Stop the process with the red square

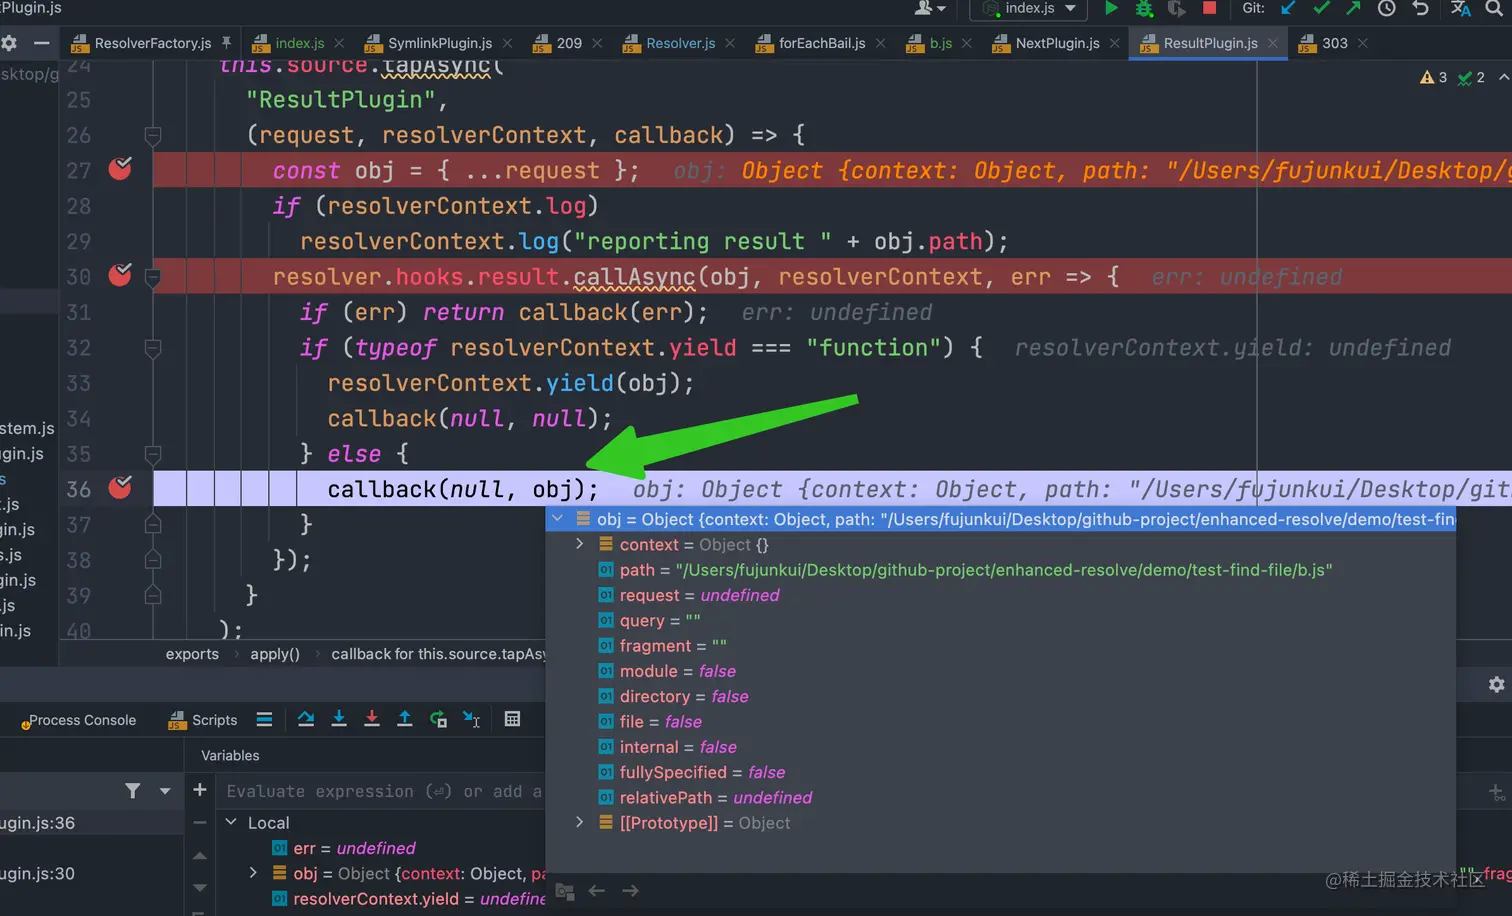point(1209,8)
